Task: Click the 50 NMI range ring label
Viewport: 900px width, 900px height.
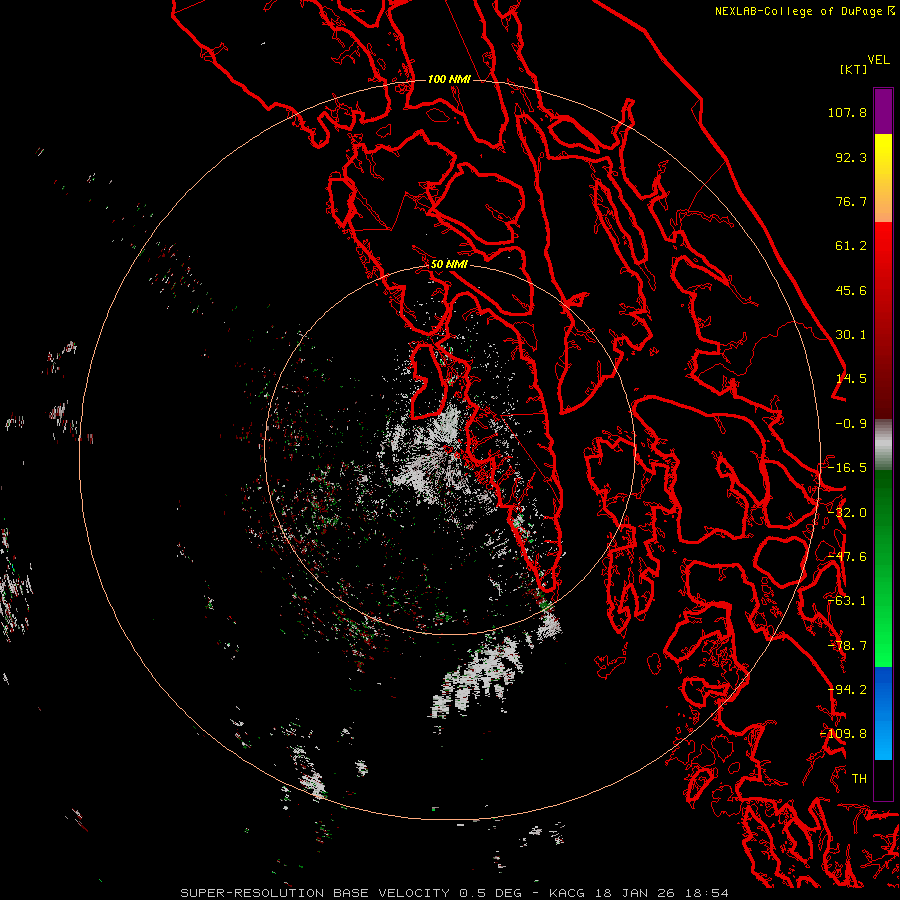Action: tap(449, 265)
